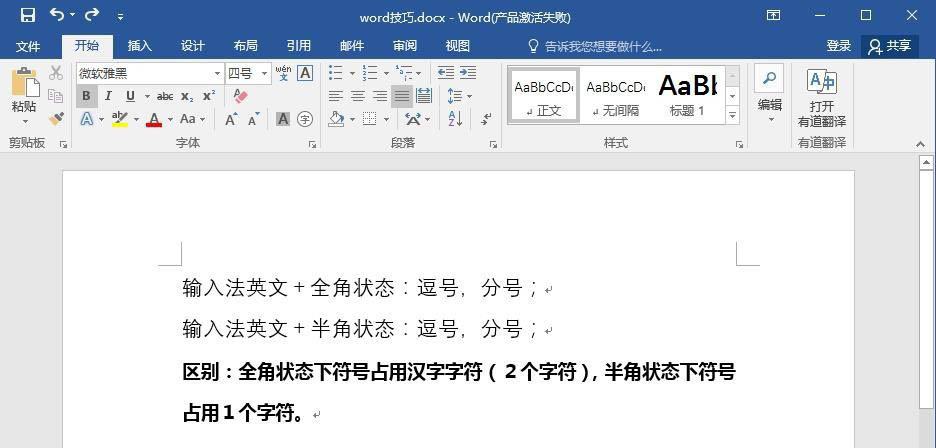The width and height of the screenshot is (936, 448).
Task: Click the 告诉我您想要做什么 search box
Action: point(595,47)
